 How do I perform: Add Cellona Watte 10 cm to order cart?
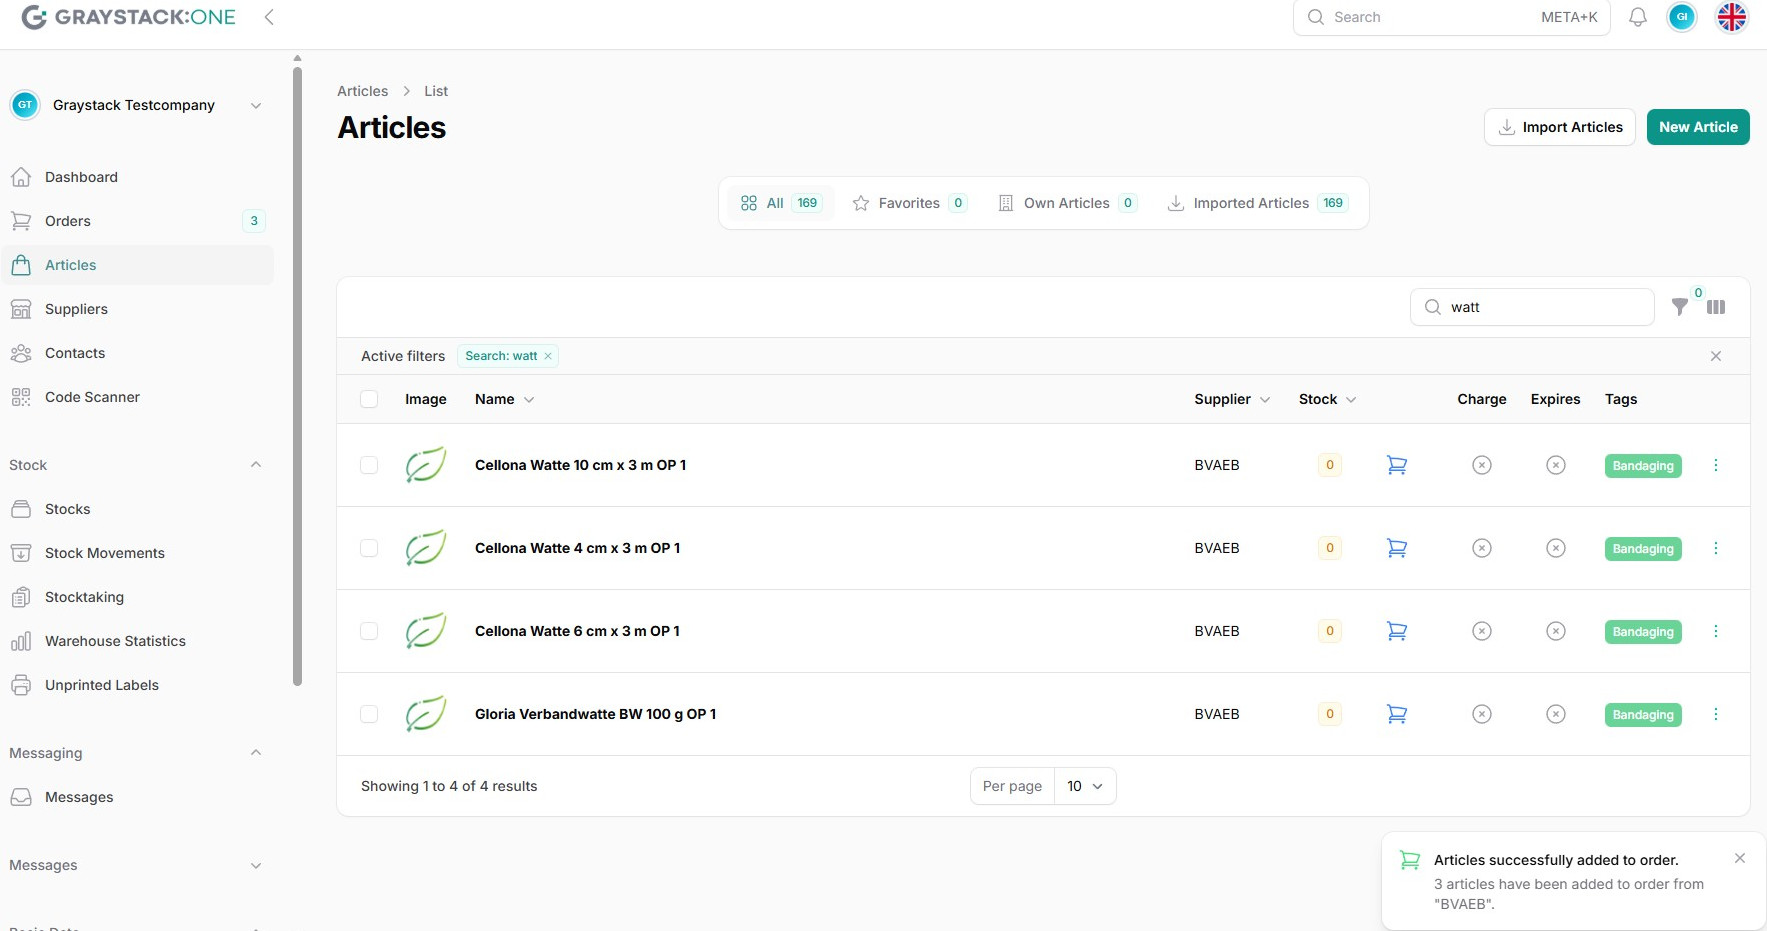(x=1396, y=465)
